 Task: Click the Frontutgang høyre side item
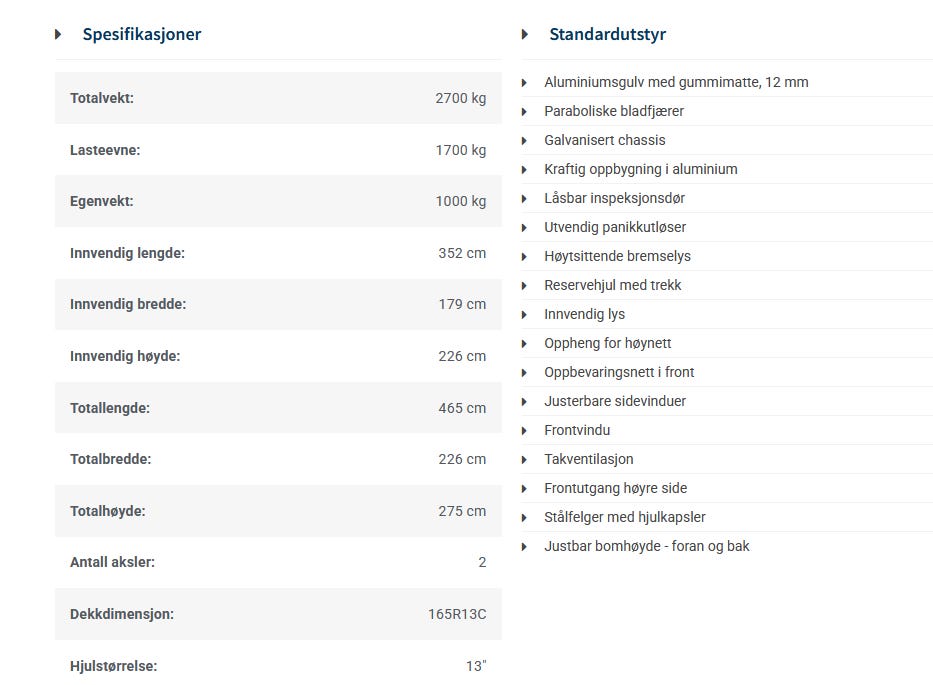pos(615,489)
